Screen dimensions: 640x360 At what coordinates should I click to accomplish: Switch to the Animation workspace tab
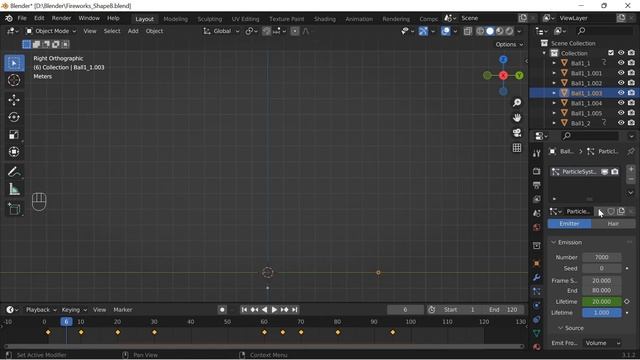(x=359, y=19)
